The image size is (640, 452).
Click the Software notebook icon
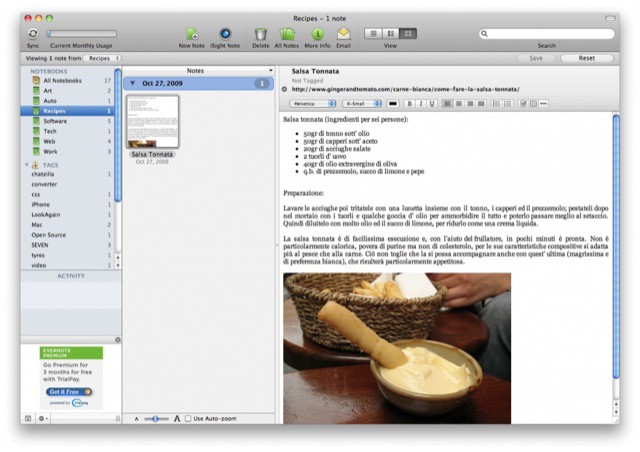36,121
